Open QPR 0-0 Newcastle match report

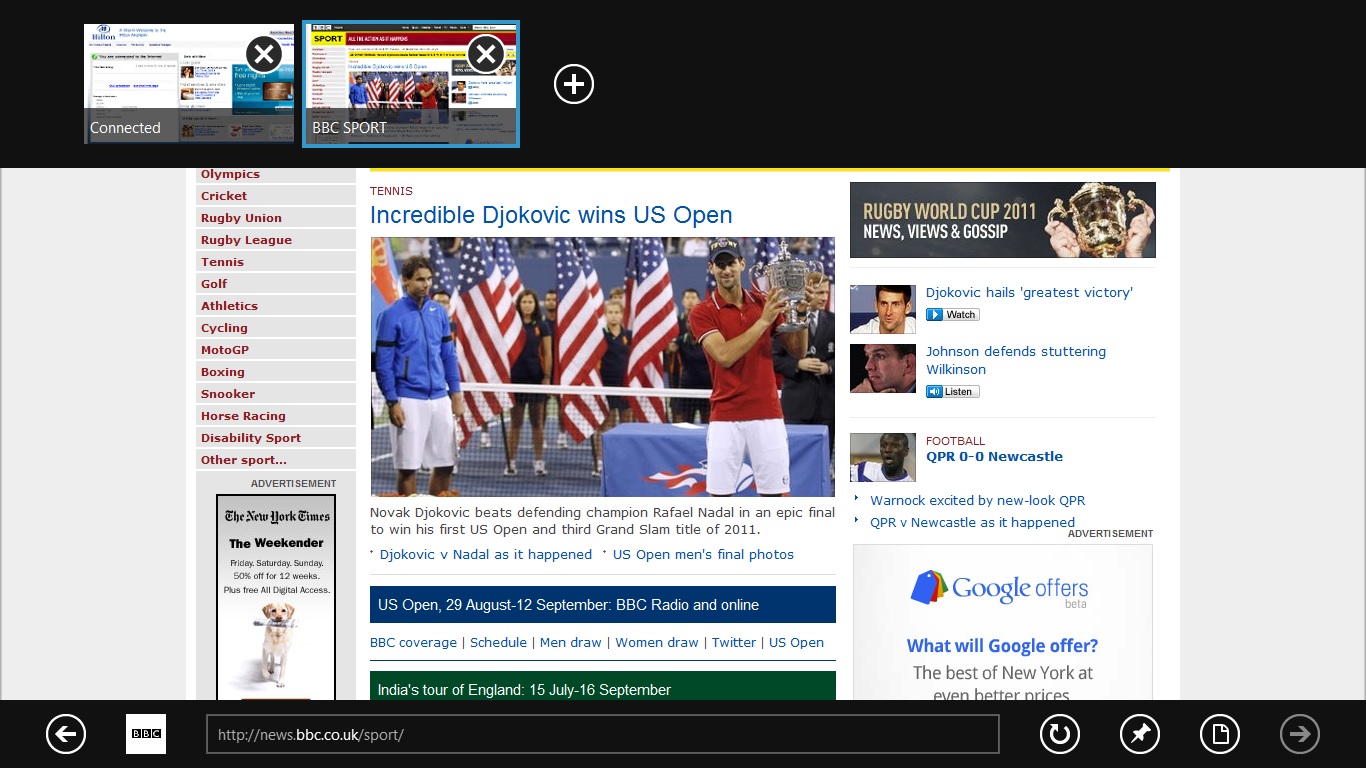994,457
